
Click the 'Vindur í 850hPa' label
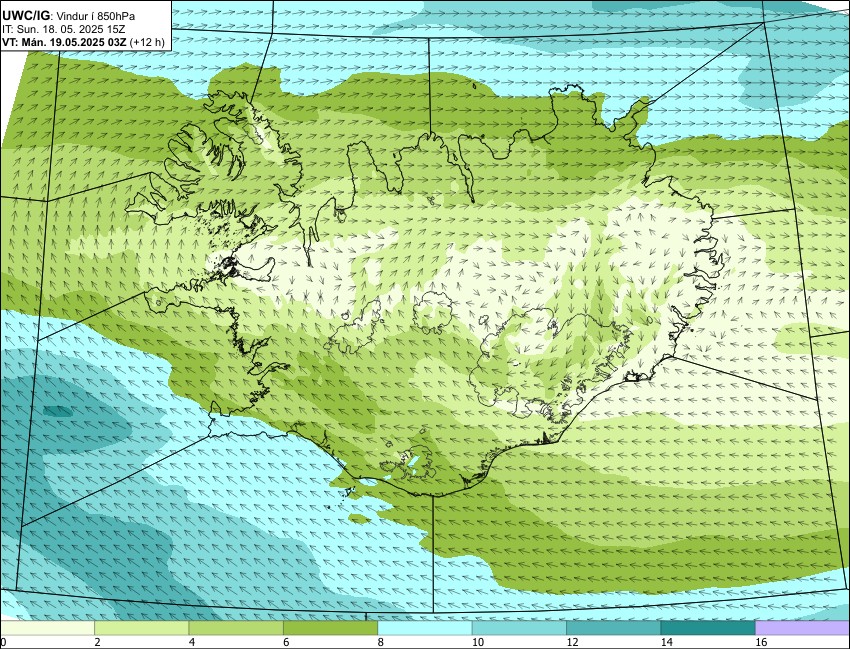[96, 17]
